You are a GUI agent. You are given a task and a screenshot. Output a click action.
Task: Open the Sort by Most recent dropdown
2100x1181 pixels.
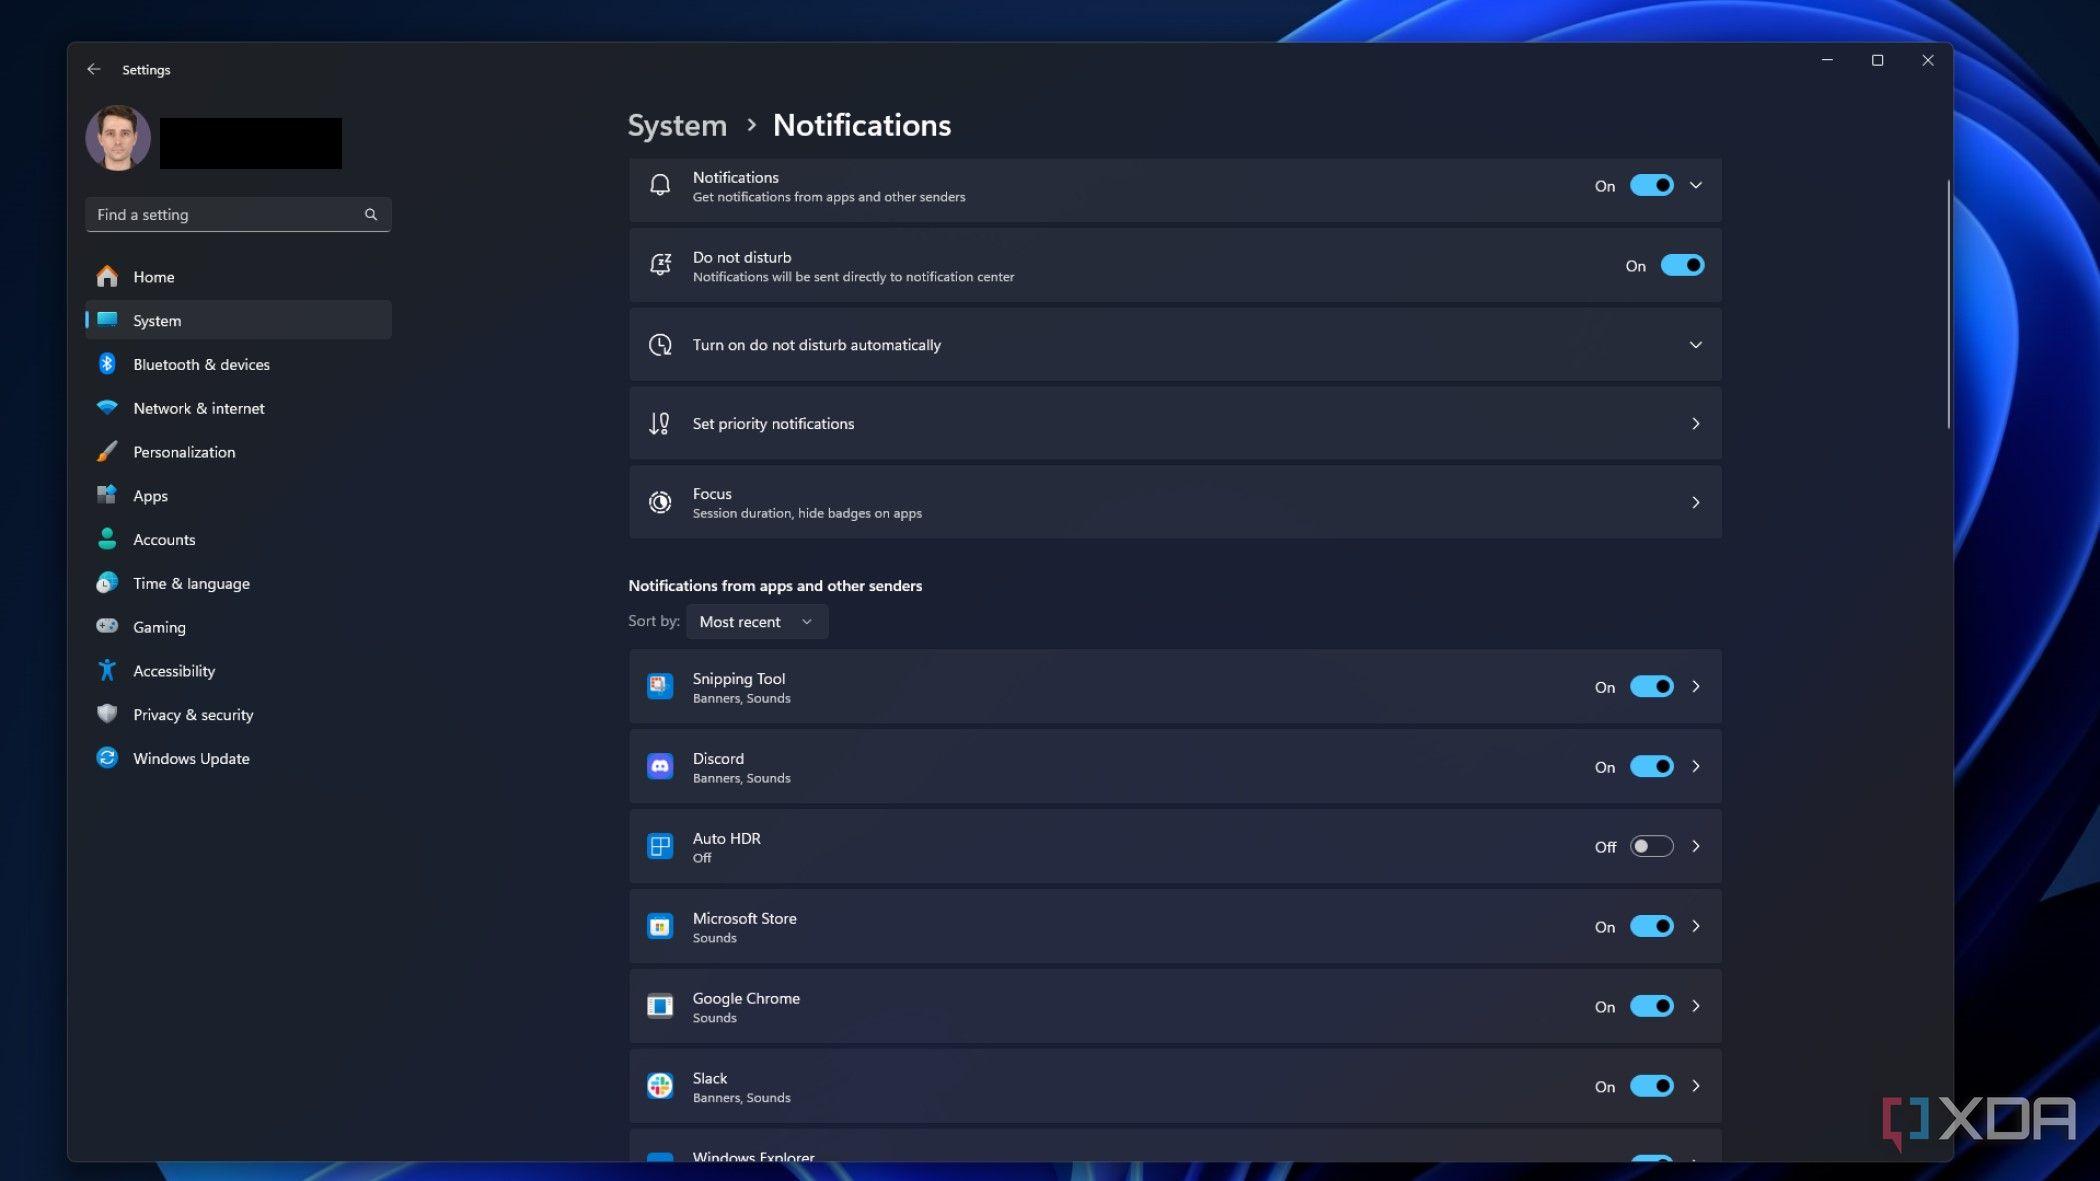pyautogui.click(x=757, y=621)
